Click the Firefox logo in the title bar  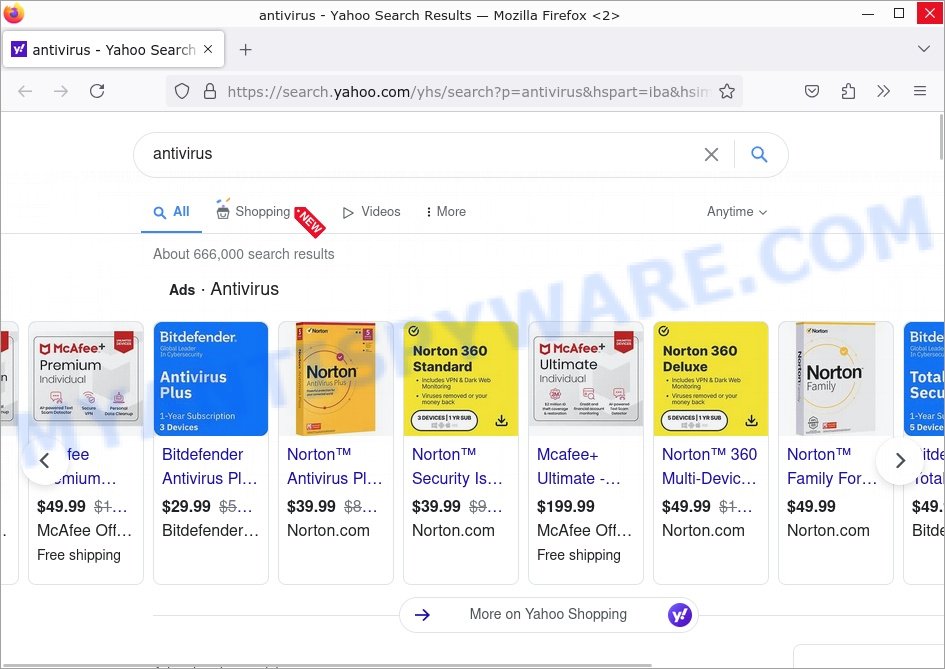click(13, 13)
